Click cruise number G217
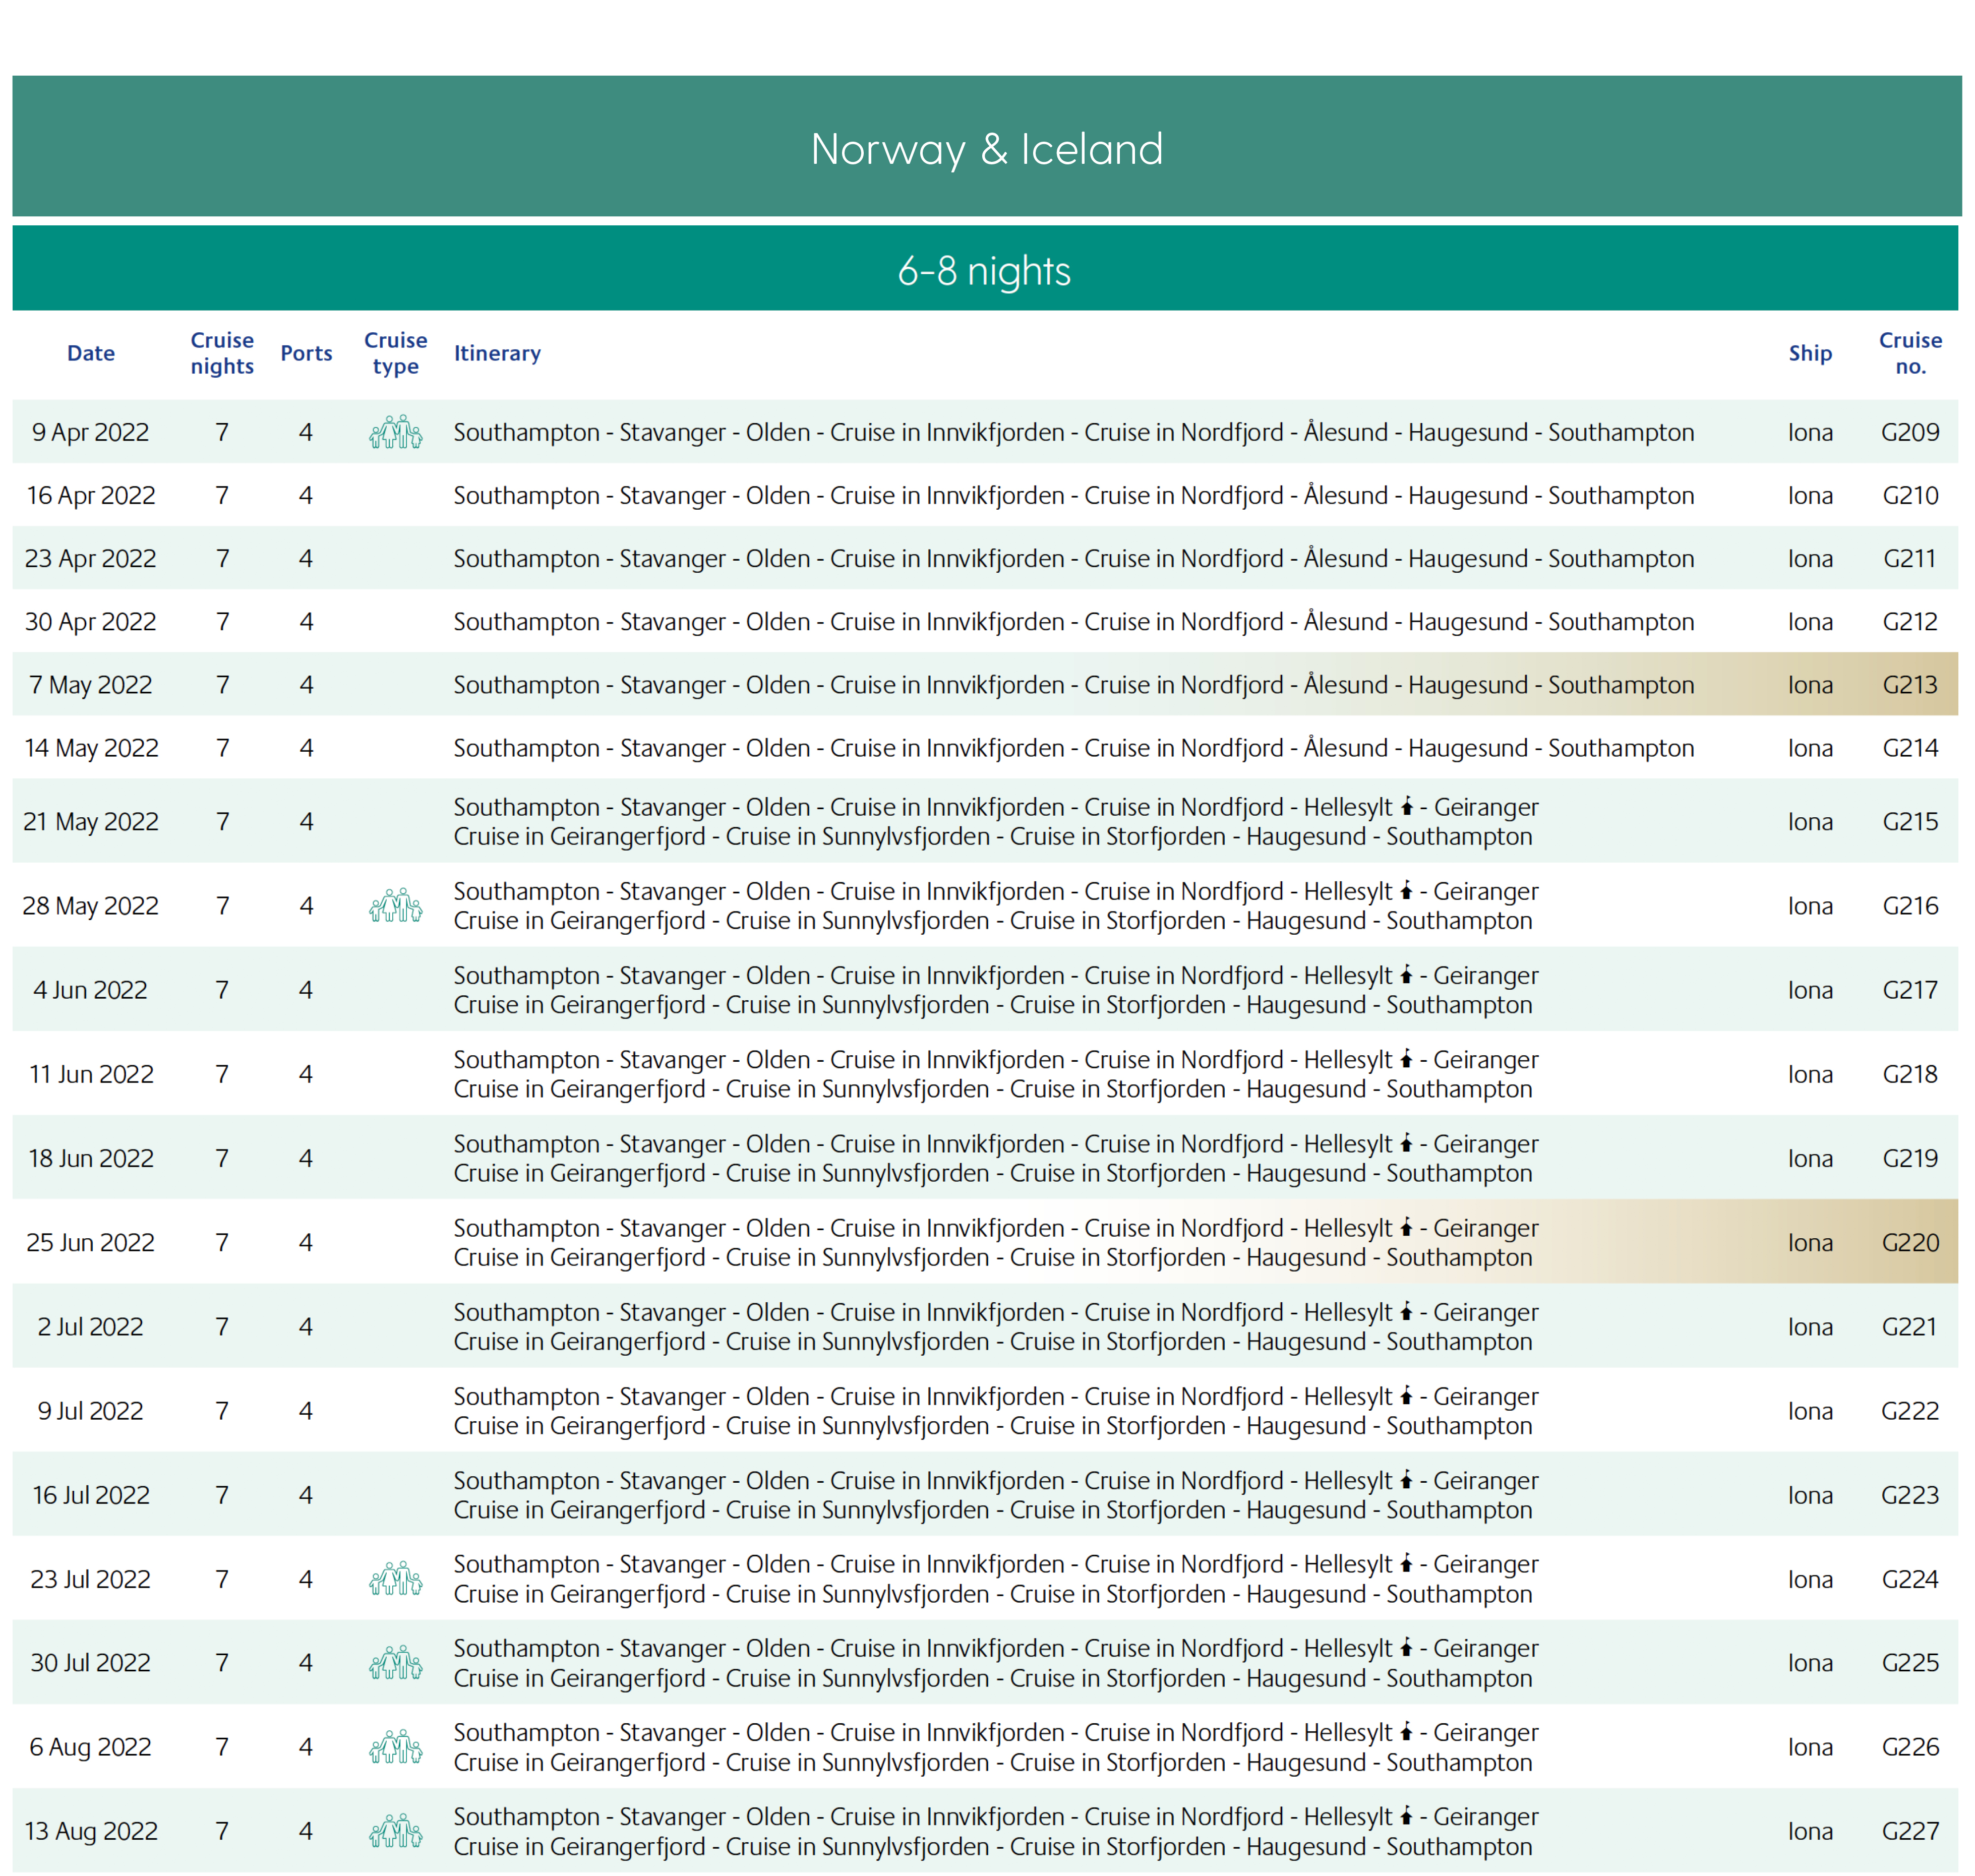Image resolution: width=1975 pixels, height=1876 pixels. point(1910,990)
